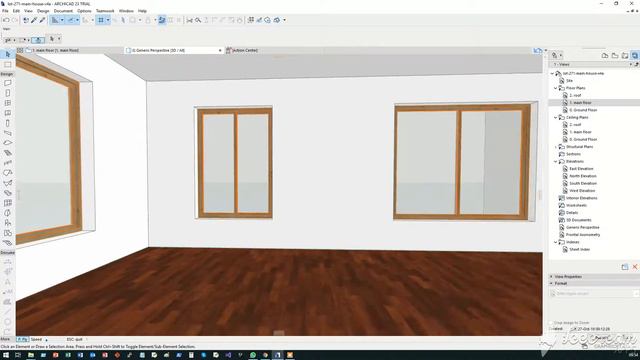Open the Design menu
This screenshot has width=640, height=360.
tap(43, 11)
